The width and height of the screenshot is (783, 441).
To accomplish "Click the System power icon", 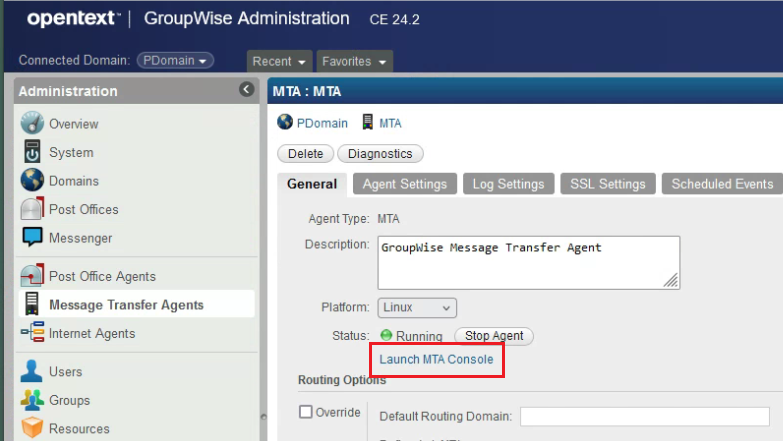I will click(32, 152).
